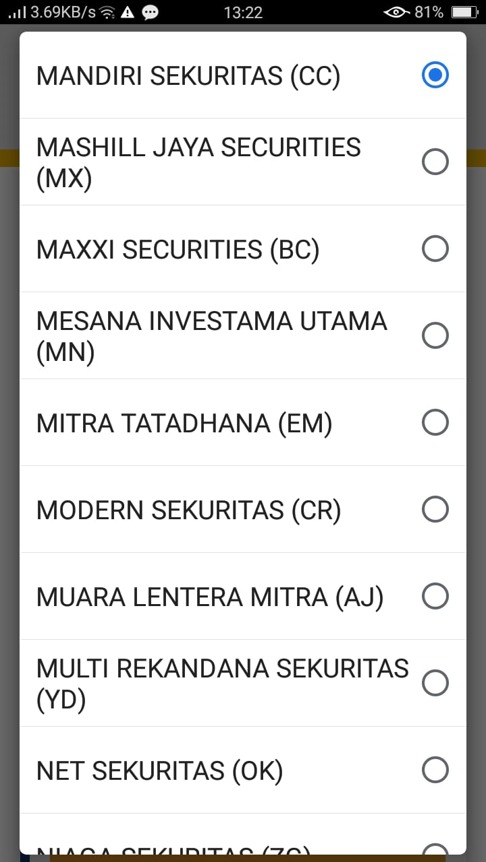Select the Mandiri Sekuritas (CC) radio button

click(x=435, y=75)
